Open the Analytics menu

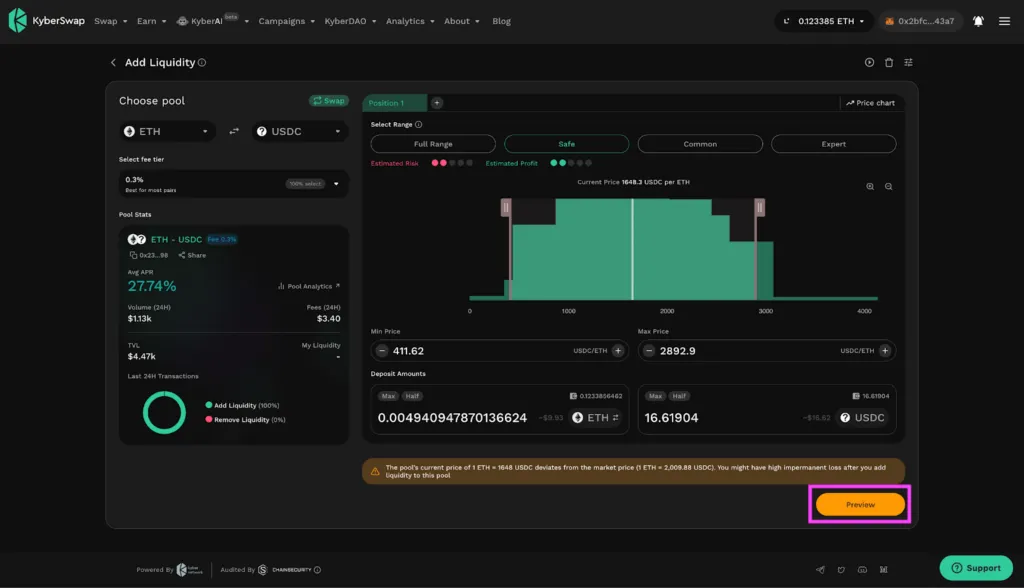click(410, 21)
